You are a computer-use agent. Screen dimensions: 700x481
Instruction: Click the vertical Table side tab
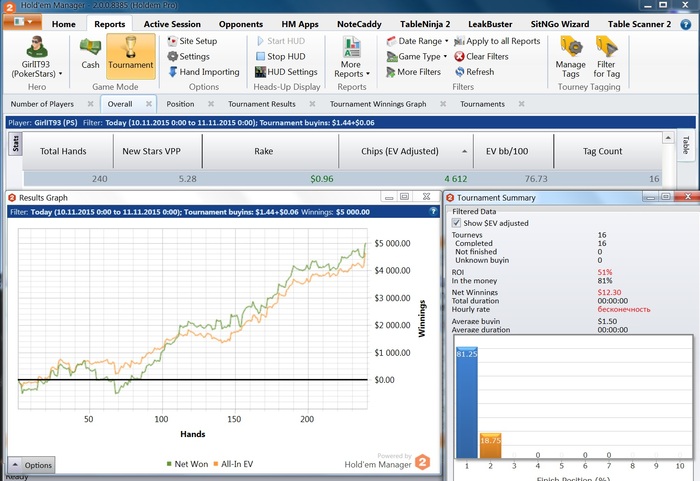point(686,145)
